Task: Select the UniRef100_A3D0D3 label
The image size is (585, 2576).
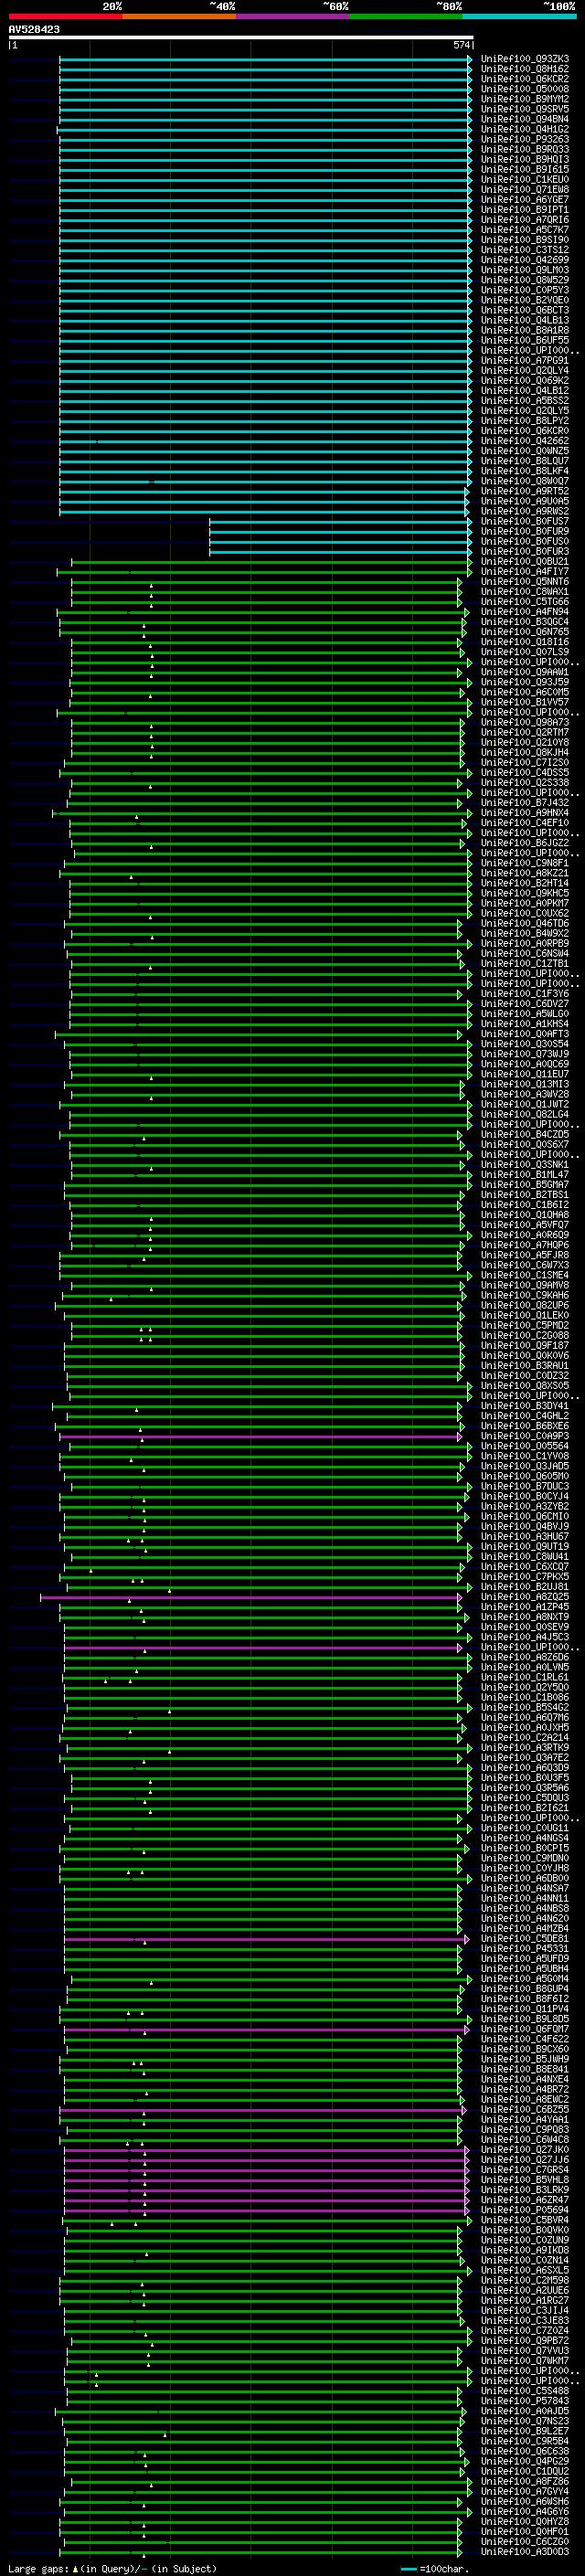Action: pos(525,2553)
